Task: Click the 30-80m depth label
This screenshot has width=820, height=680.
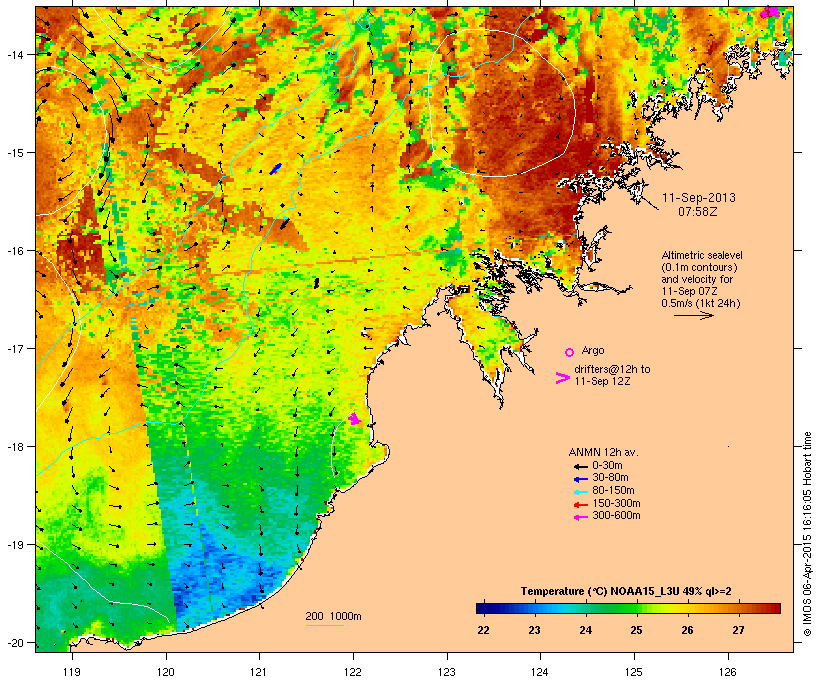Action: pyautogui.click(x=610, y=478)
